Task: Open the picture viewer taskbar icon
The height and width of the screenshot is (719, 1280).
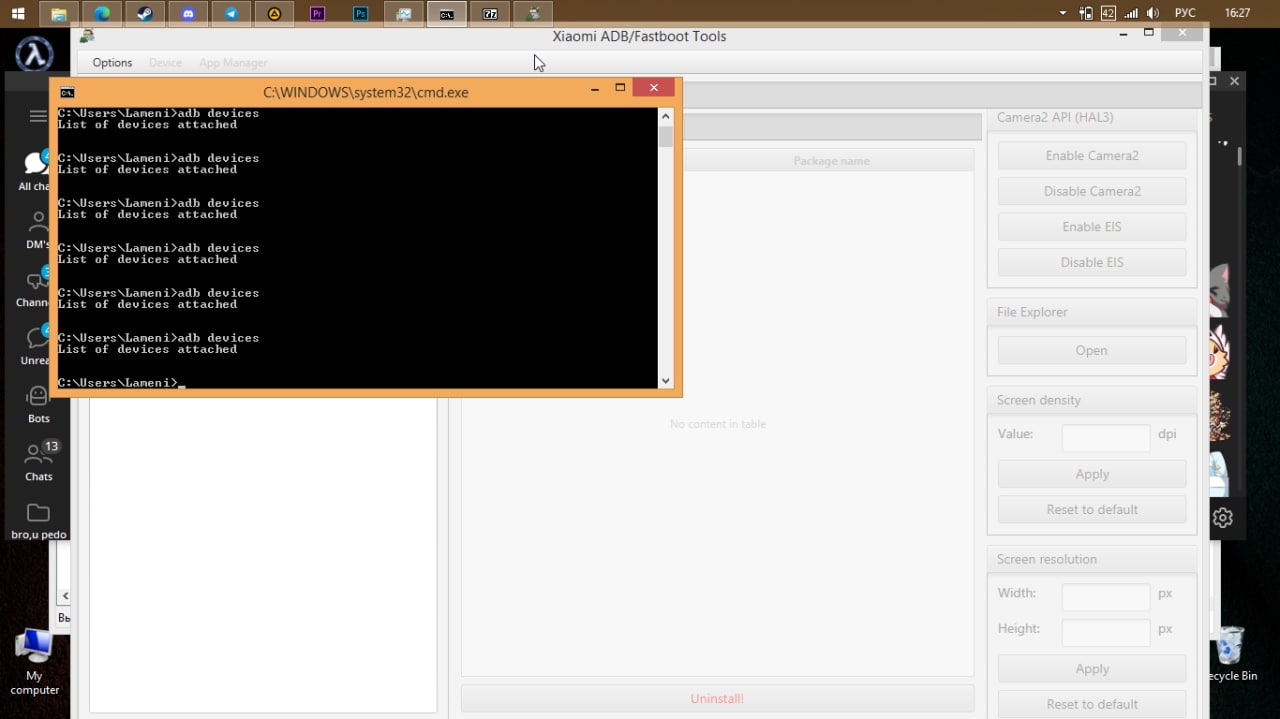Action: click(x=403, y=14)
